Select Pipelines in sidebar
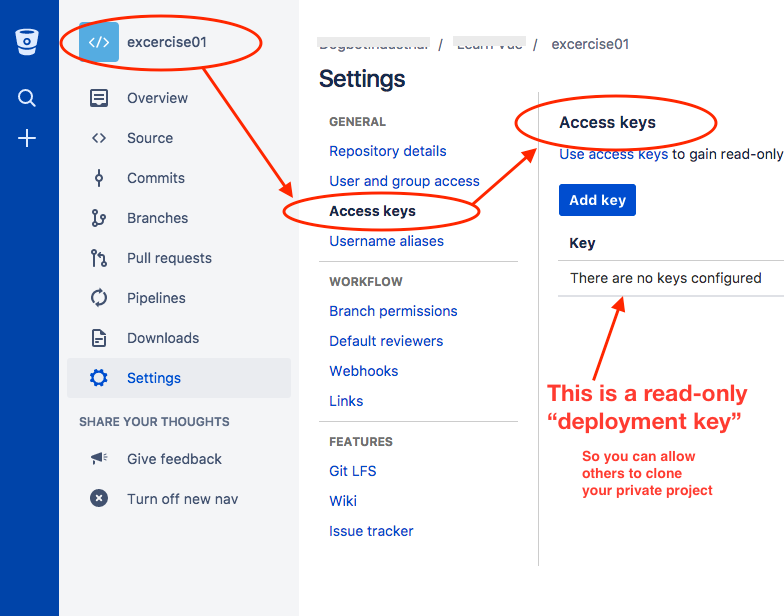Screen dimensions: 784x616 [x=179, y=298]
